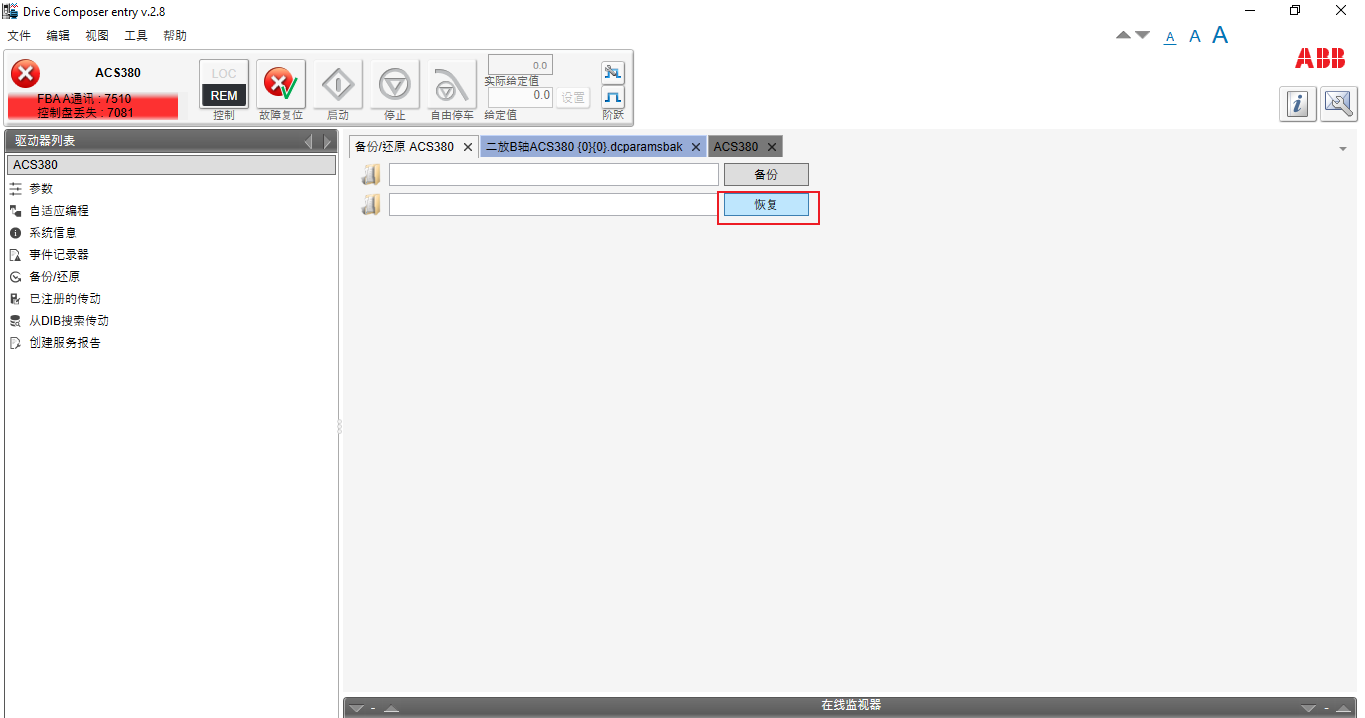The height and width of the screenshot is (718, 1365).
Task: Click the small icon above the 阶跃 icon
Action: pos(613,72)
